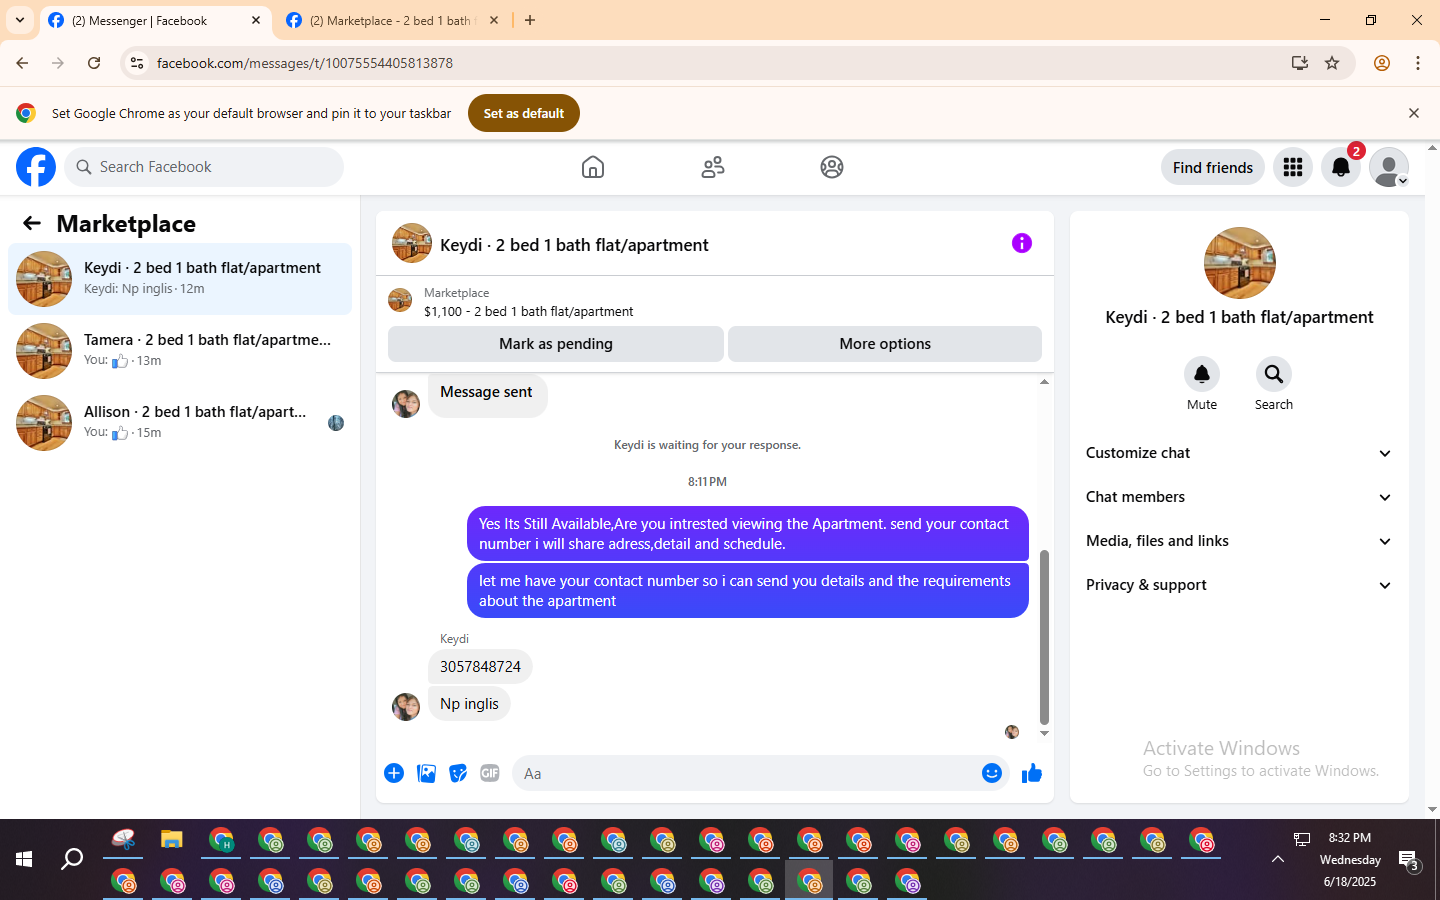Image resolution: width=1440 pixels, height=900 pixels.
Task: Close the Marketplace browser tab
Action: (494, 20)
